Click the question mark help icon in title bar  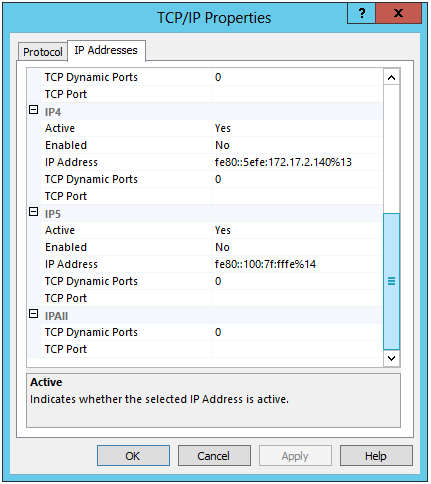tap(361, 13)
